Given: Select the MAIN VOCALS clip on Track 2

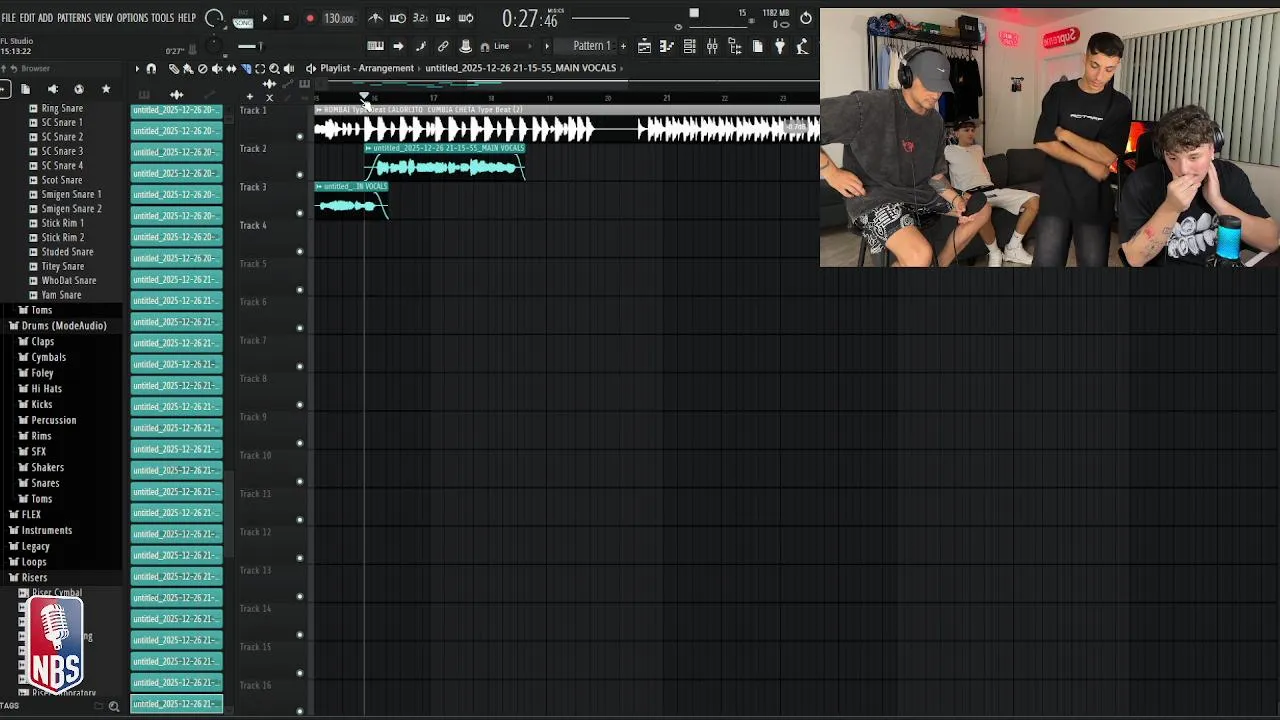Looking at the screenshot, I should [445, 162].
